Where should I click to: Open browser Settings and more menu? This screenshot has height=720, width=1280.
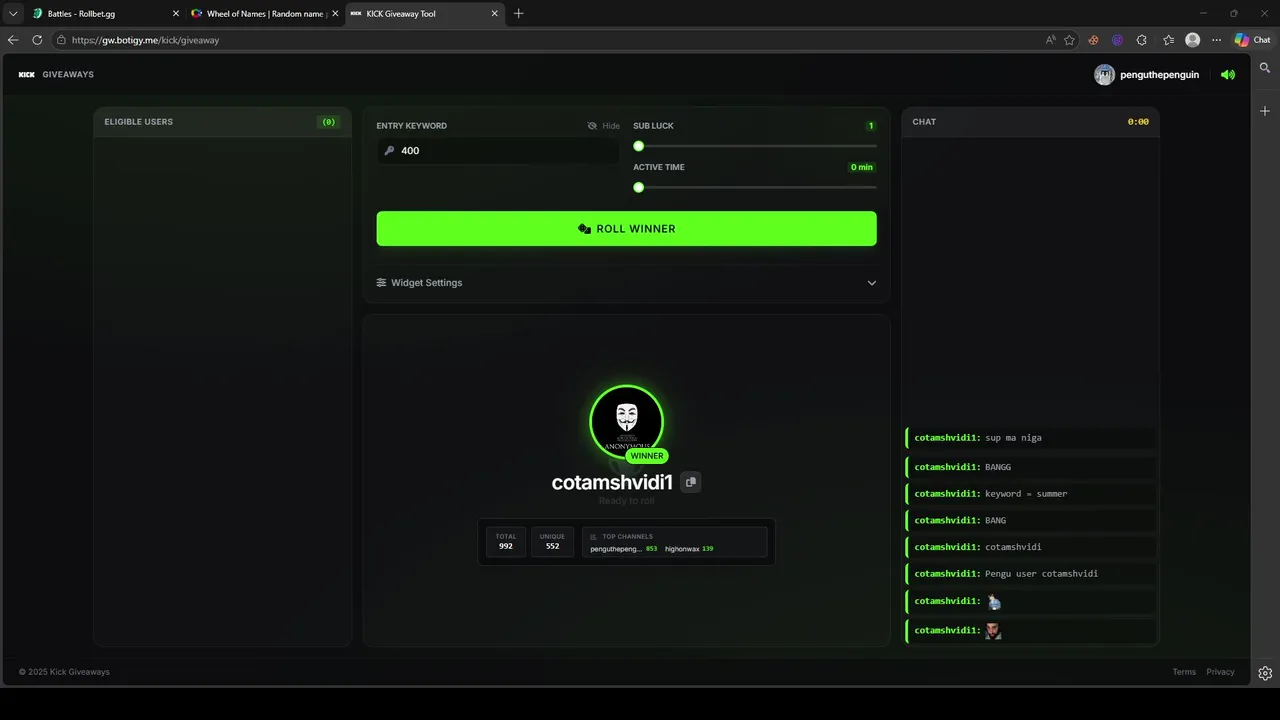pyautogui.click(x=1216, y=40)
